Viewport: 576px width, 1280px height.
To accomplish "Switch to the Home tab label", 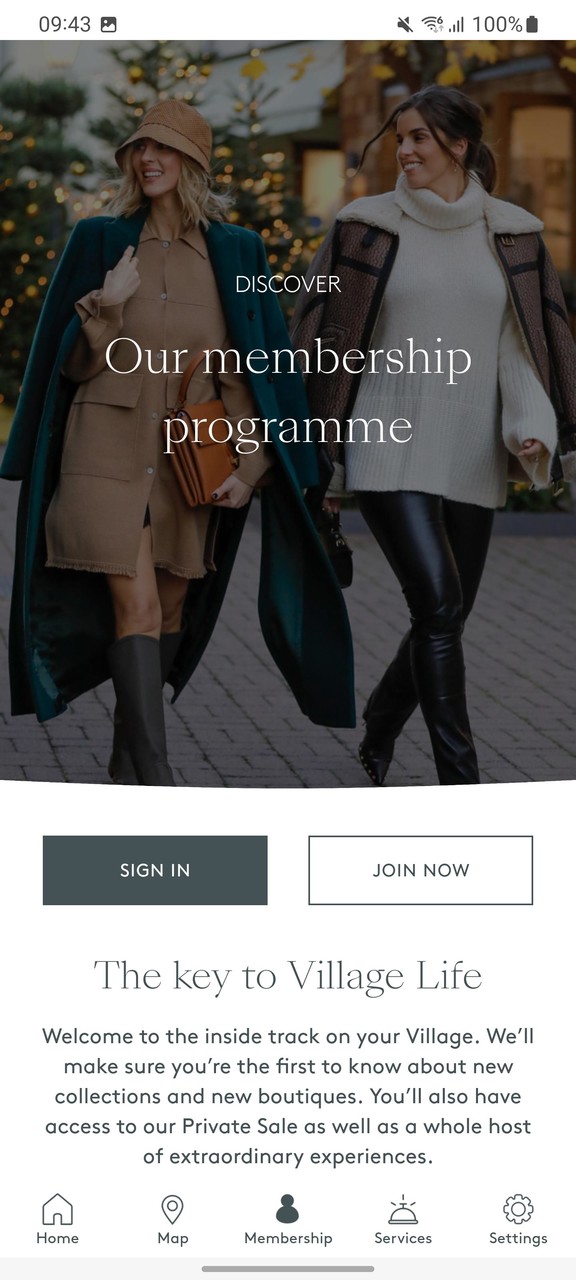I will tap(57, 1238).
